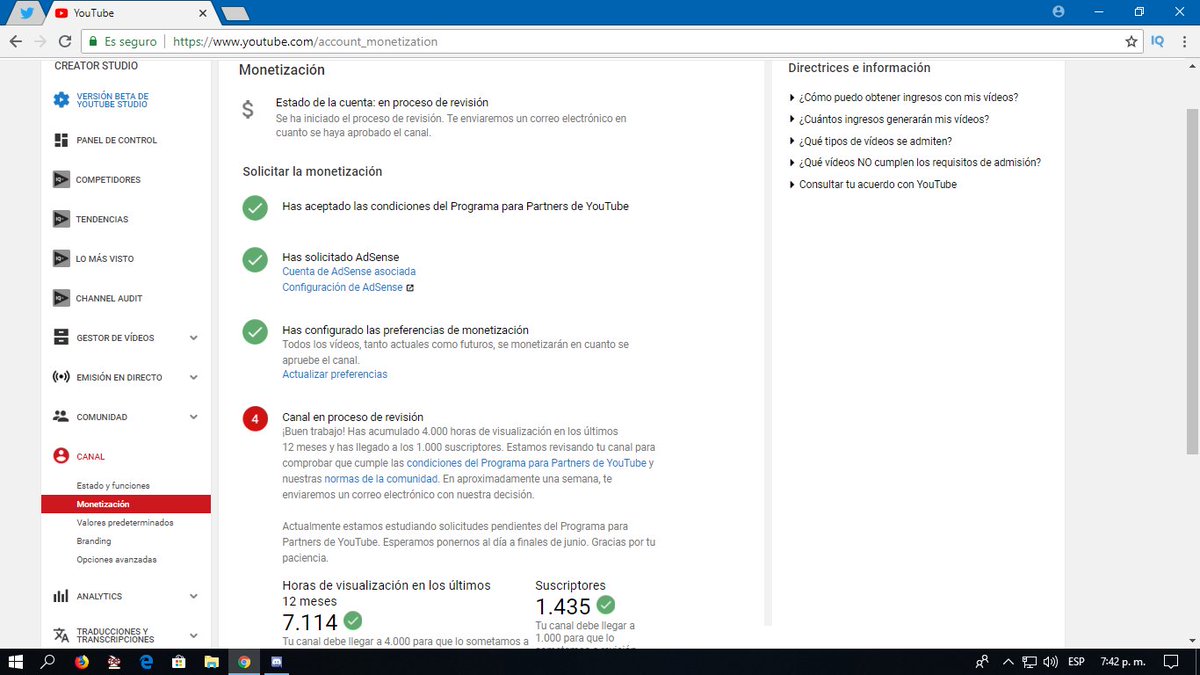Open Opciones avanzadas
This screenshot has width=1200, height=675.
(x=117, y=560)
